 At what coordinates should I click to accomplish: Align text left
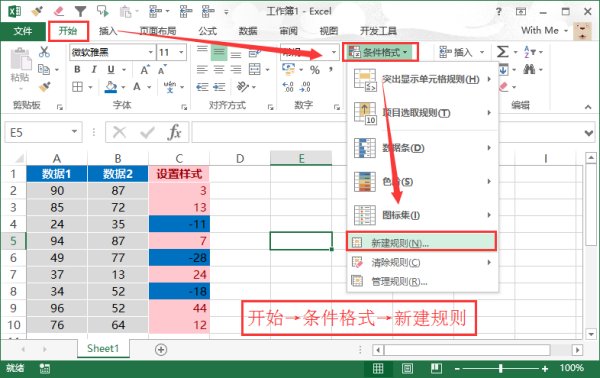pos(202,70)
